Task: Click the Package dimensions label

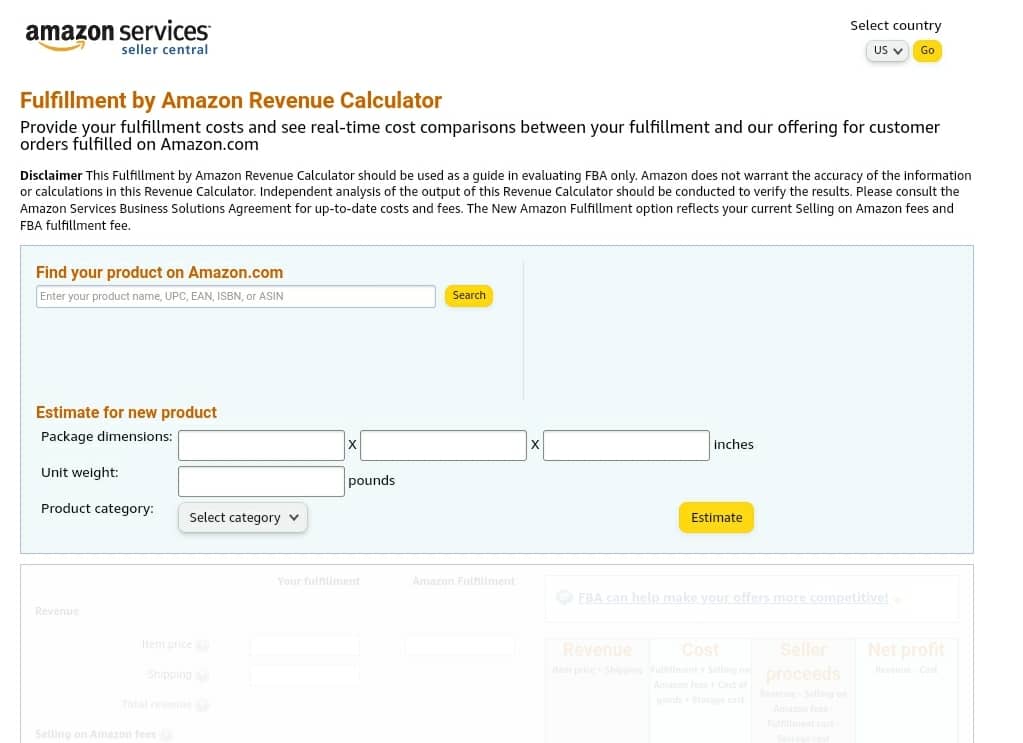Action: point(106,436)
